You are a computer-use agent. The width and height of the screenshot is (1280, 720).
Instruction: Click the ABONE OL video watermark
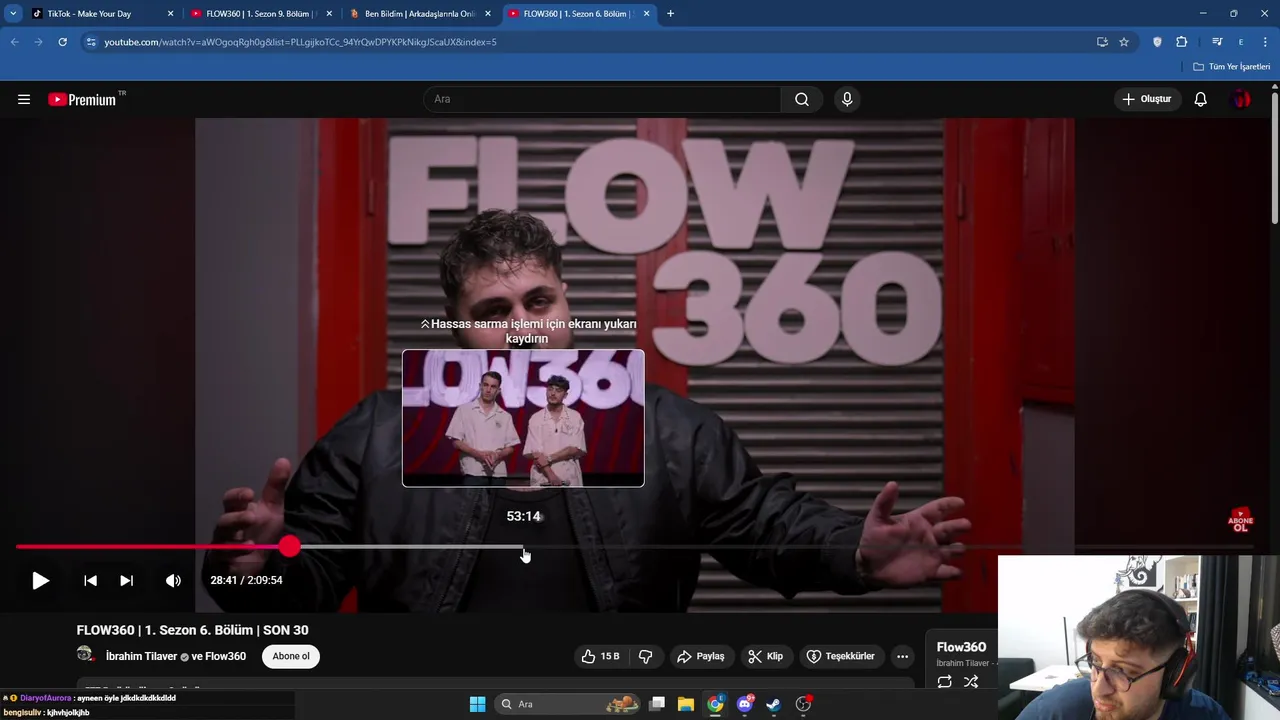tap(1240, 520)
